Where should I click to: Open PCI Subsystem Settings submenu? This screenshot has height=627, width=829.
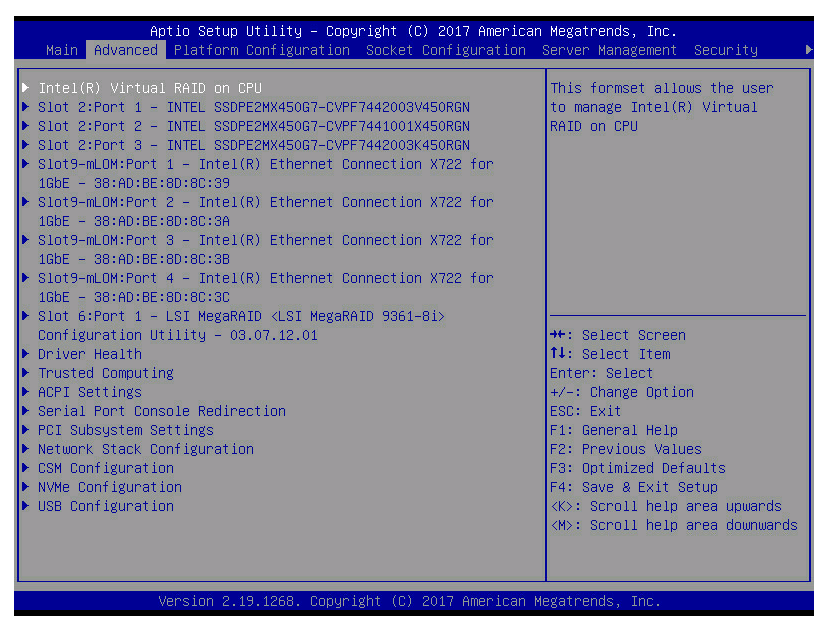pos(125,430)
